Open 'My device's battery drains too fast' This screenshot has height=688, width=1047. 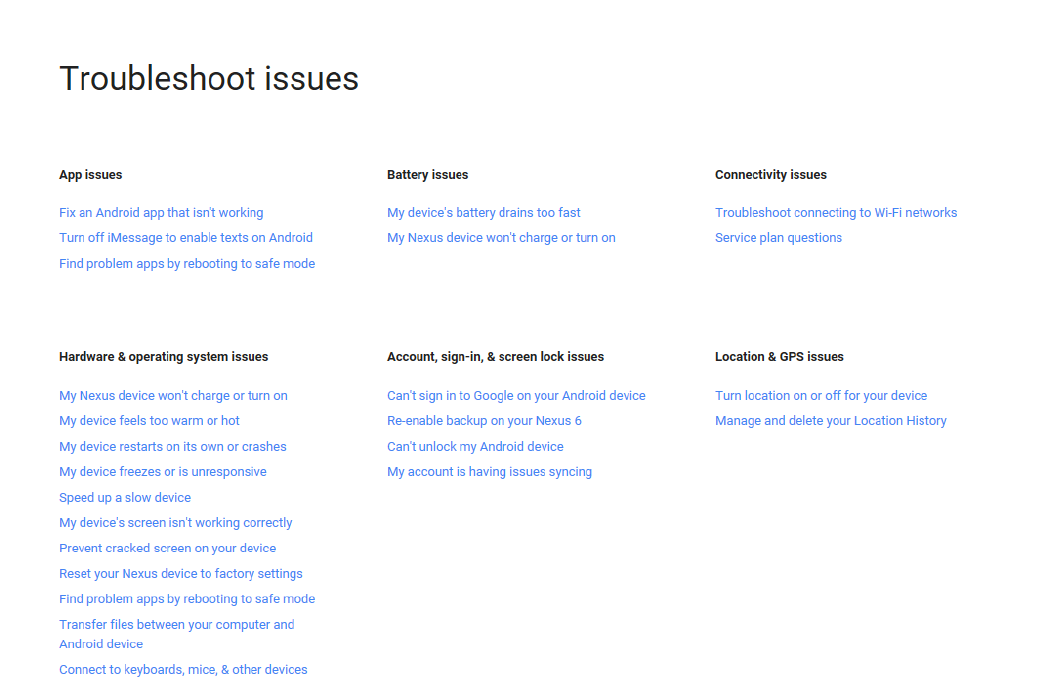point(483,212)
